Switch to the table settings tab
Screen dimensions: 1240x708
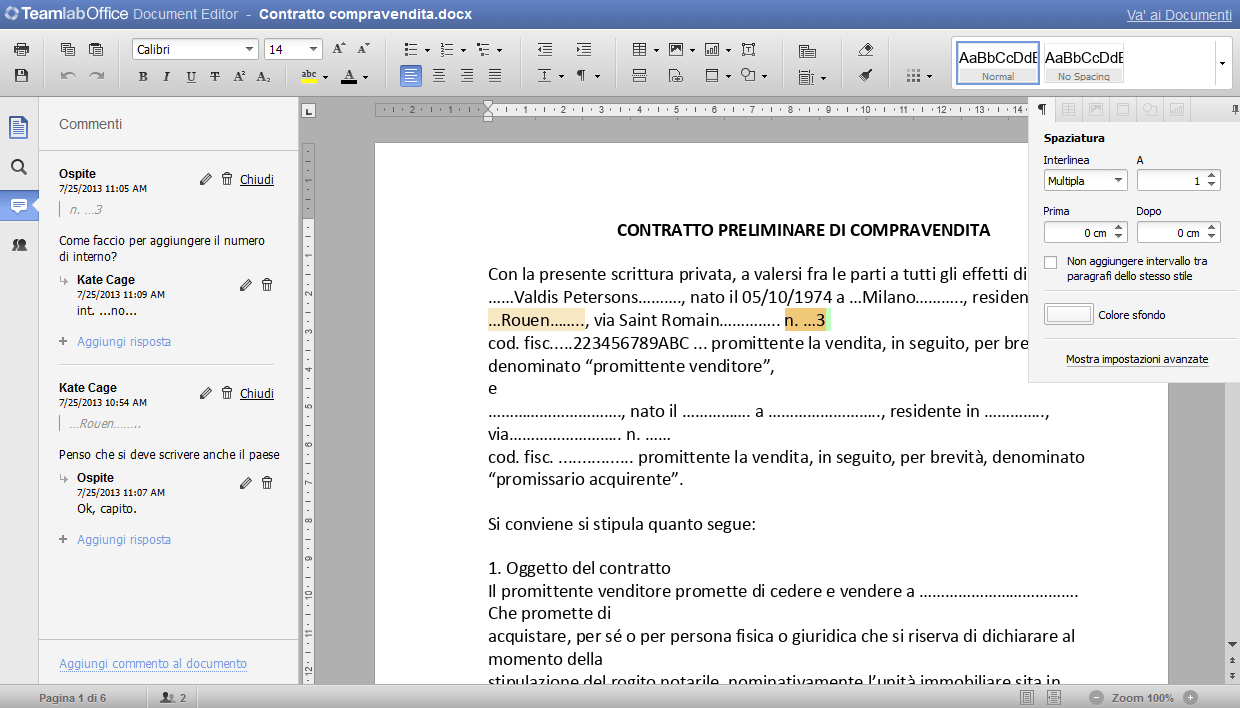1069,108
